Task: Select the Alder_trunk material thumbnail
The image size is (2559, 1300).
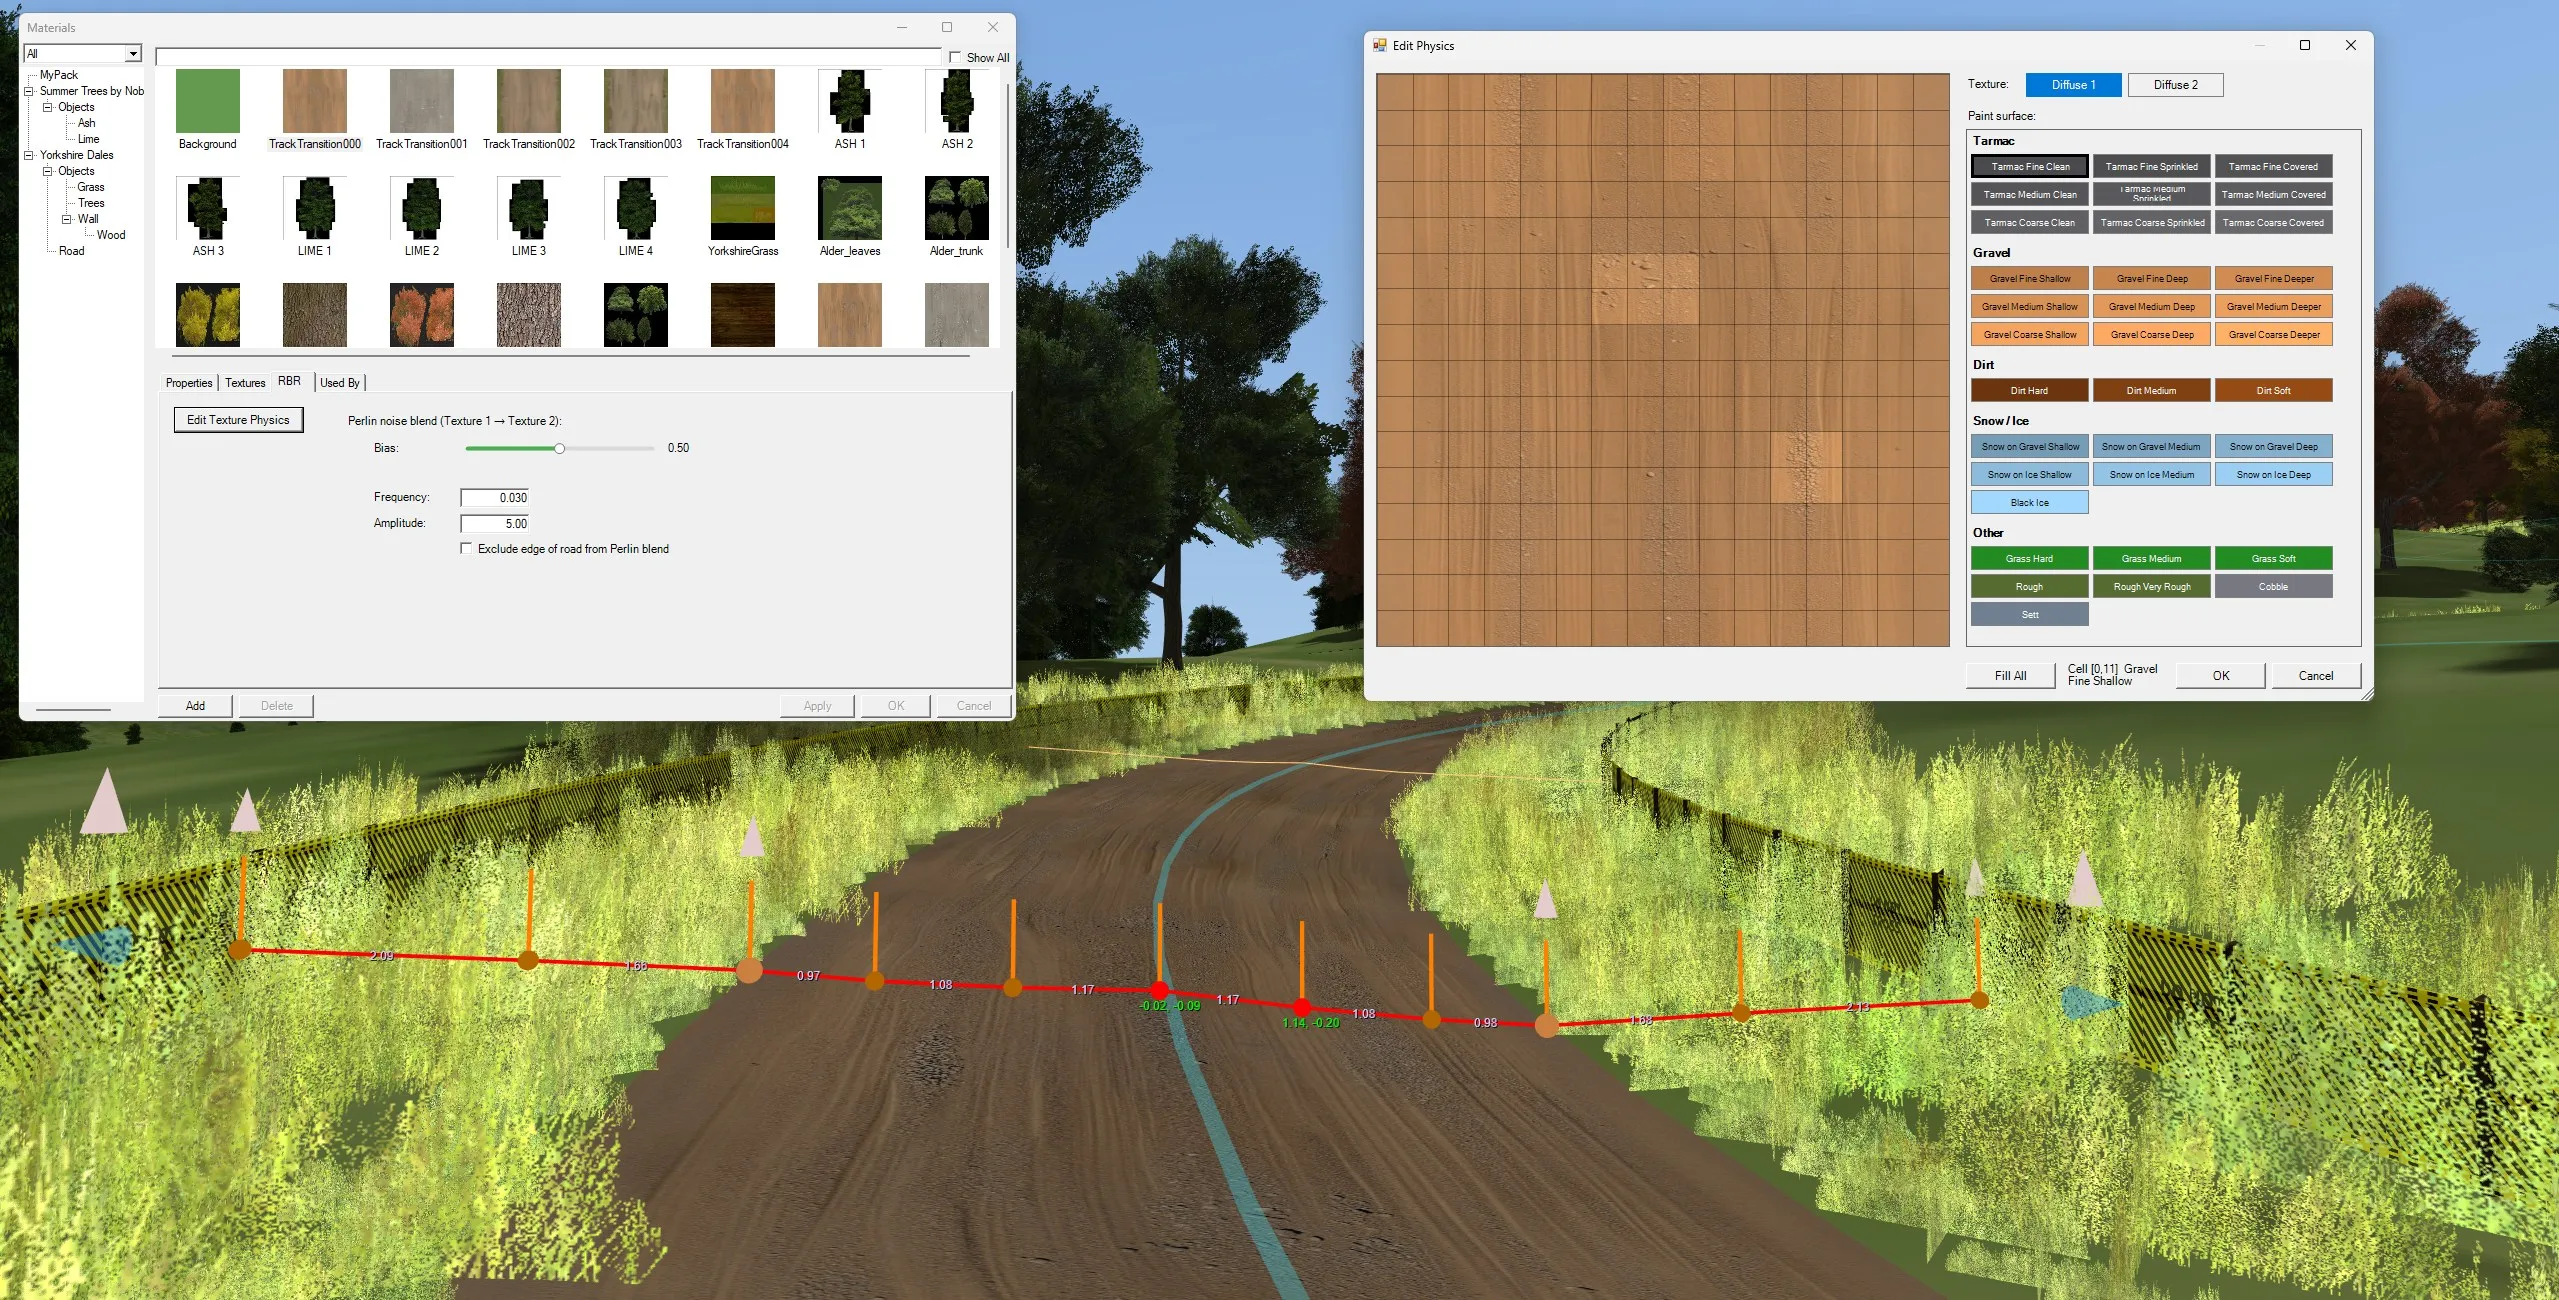Action: pyautogui.click(x=957, y=208)
